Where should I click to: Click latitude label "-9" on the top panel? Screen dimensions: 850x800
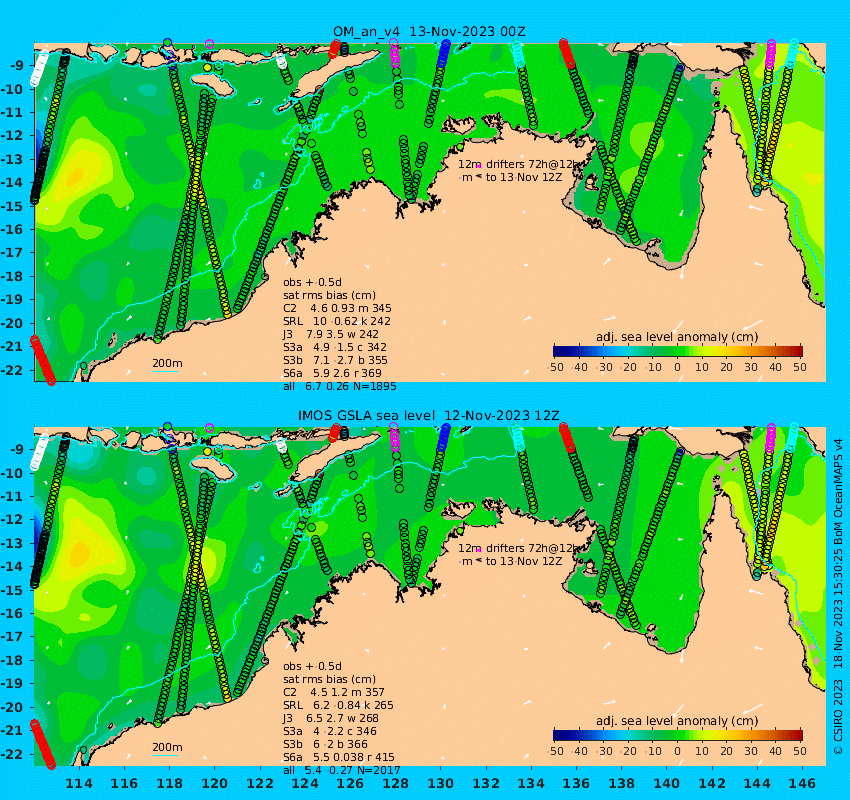tap(16, 66)
